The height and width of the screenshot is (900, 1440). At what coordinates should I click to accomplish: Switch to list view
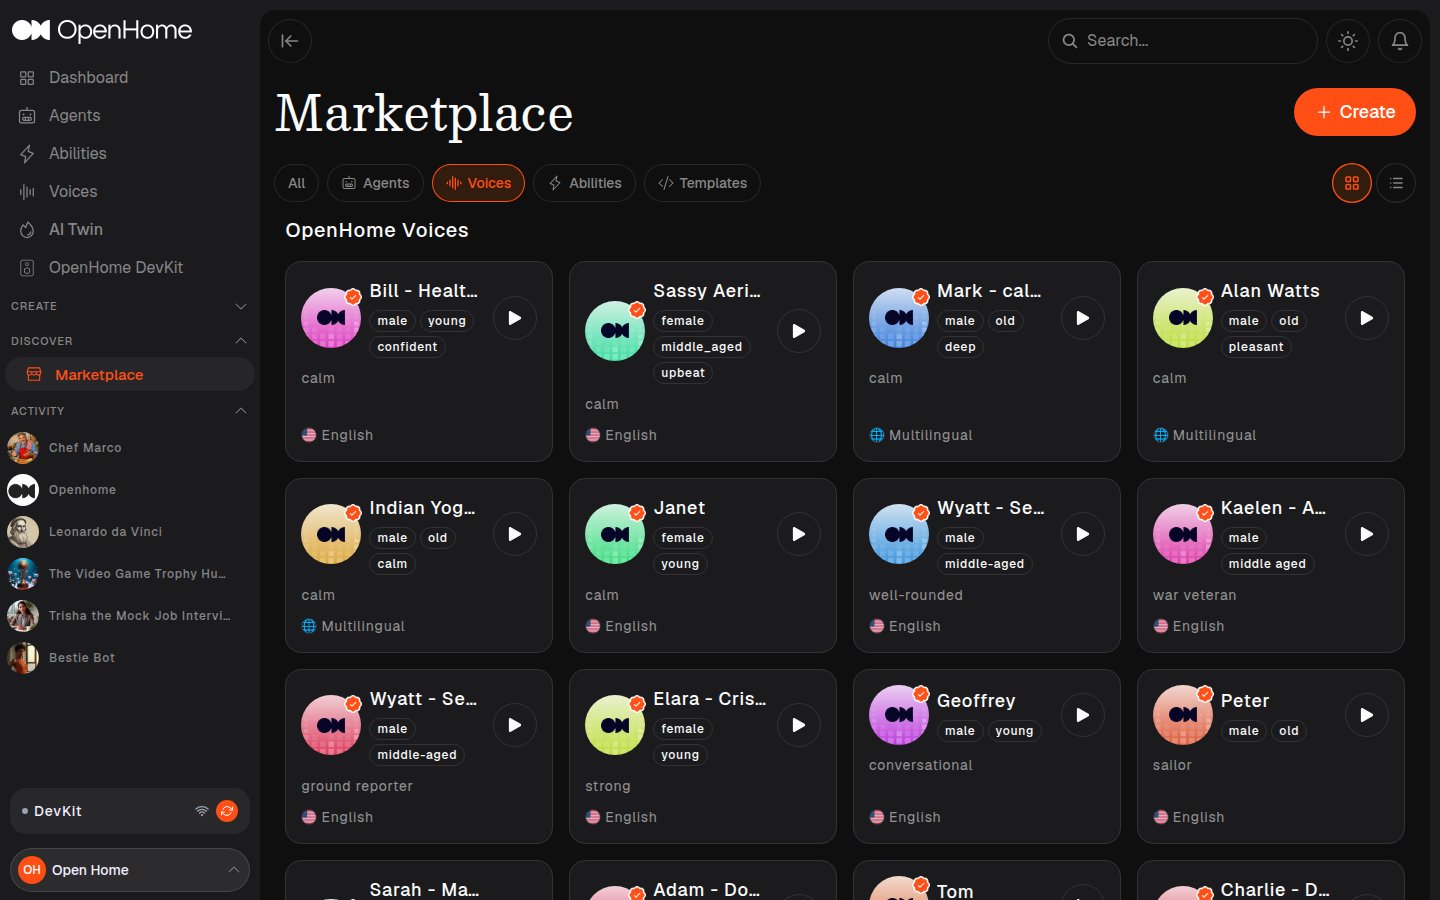1396,183
